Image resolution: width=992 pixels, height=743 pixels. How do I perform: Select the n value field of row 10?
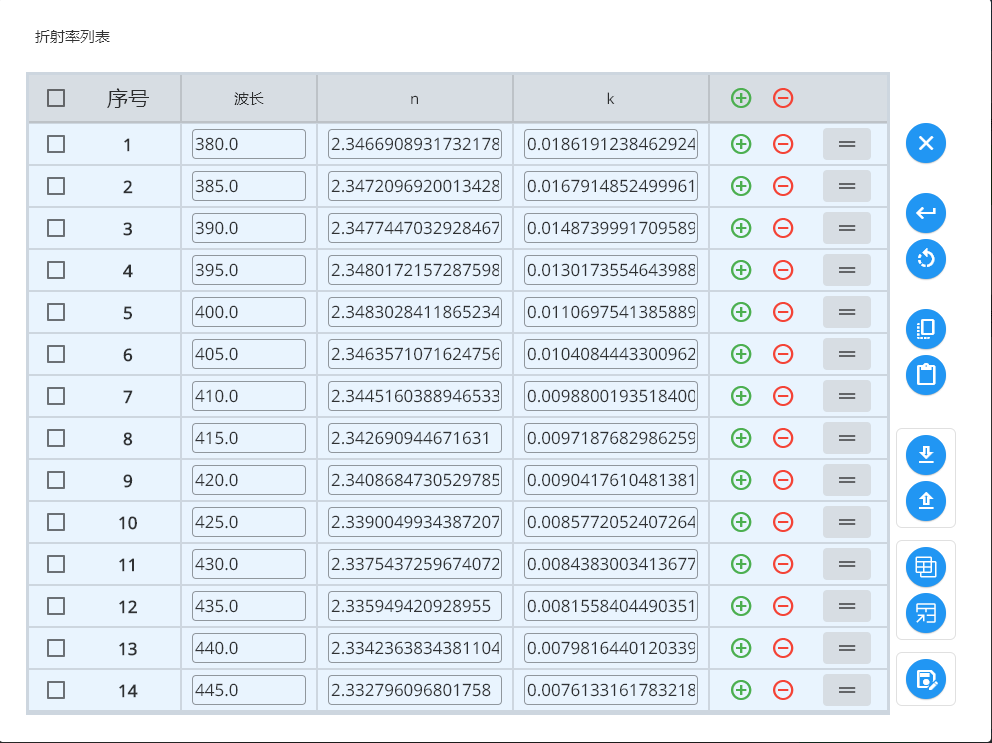tap(414, 521)
